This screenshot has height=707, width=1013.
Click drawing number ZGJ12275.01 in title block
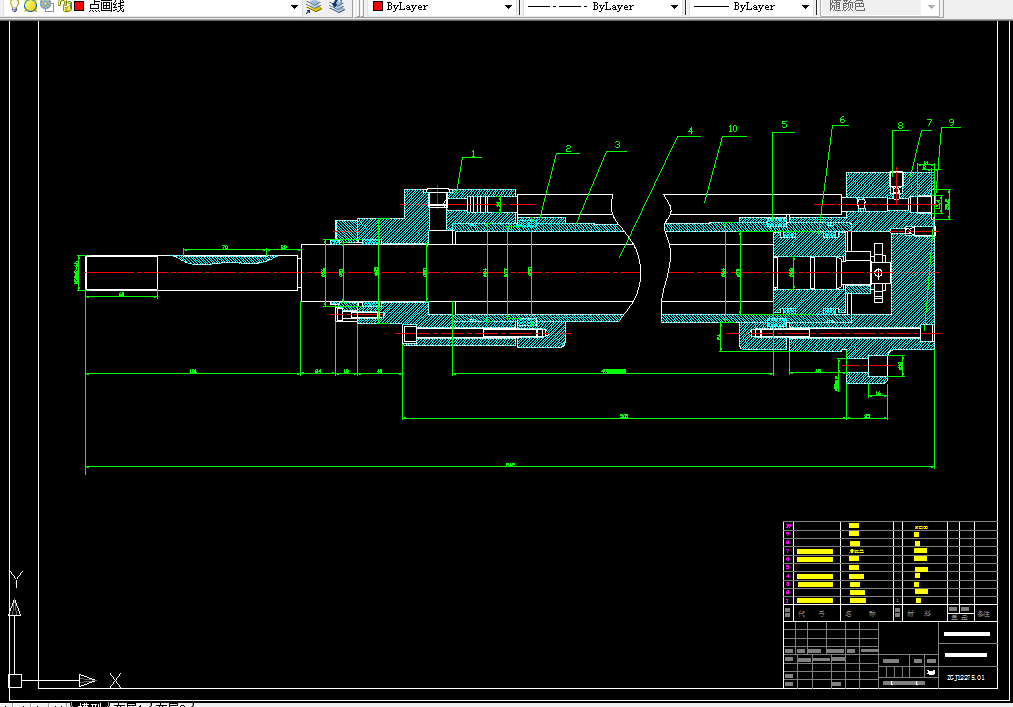[x=966, y=677]
